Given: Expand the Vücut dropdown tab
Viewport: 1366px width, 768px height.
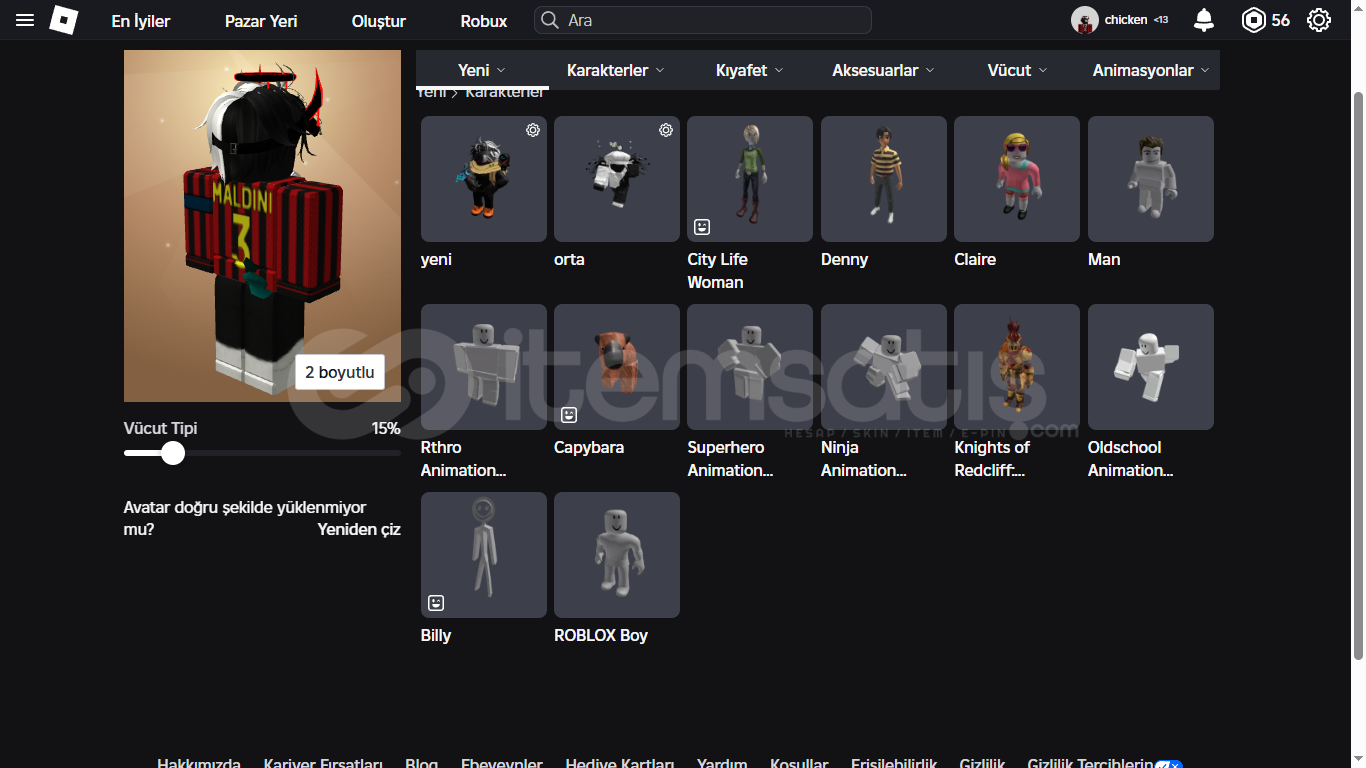Looking at the screenshot, I should tap(1018, 70).
